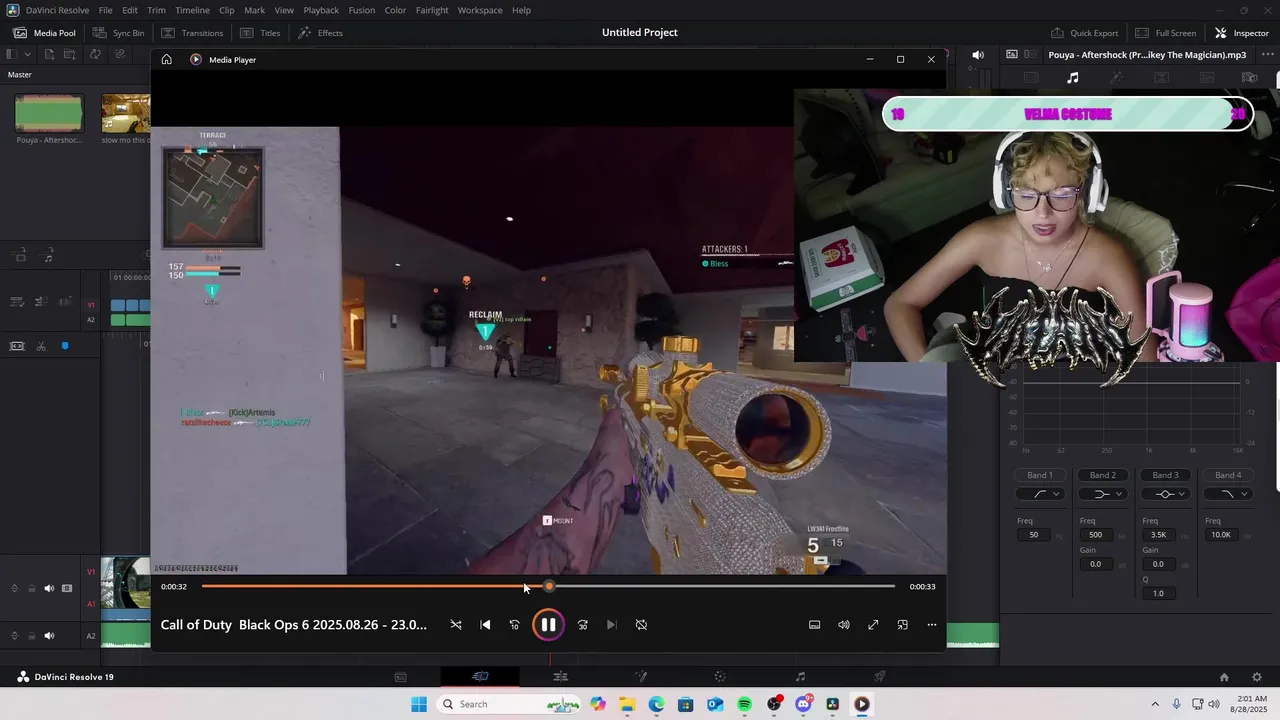Open Band 2 filter type dropdown
The height and width of the screenshot is (720, 1280).
tap(1102, 494)
